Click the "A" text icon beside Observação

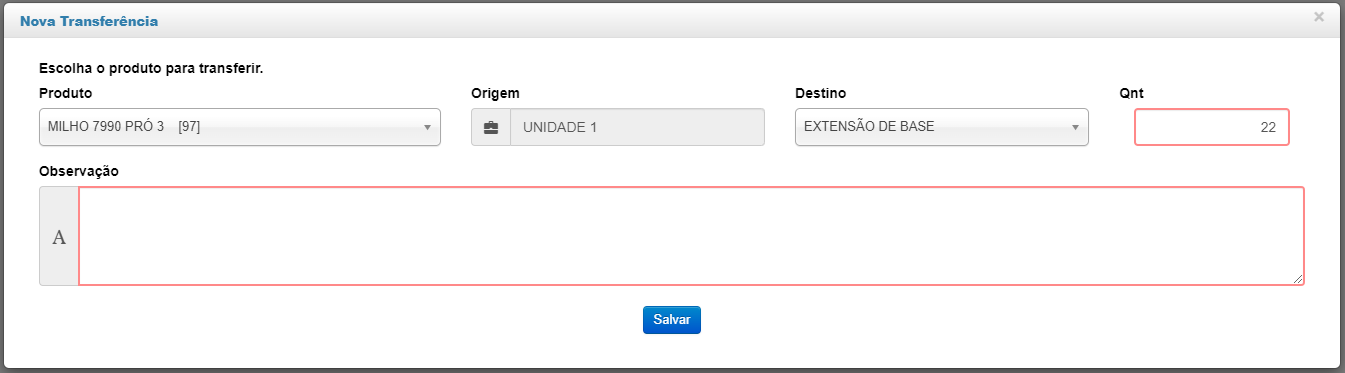pos(59,237)
